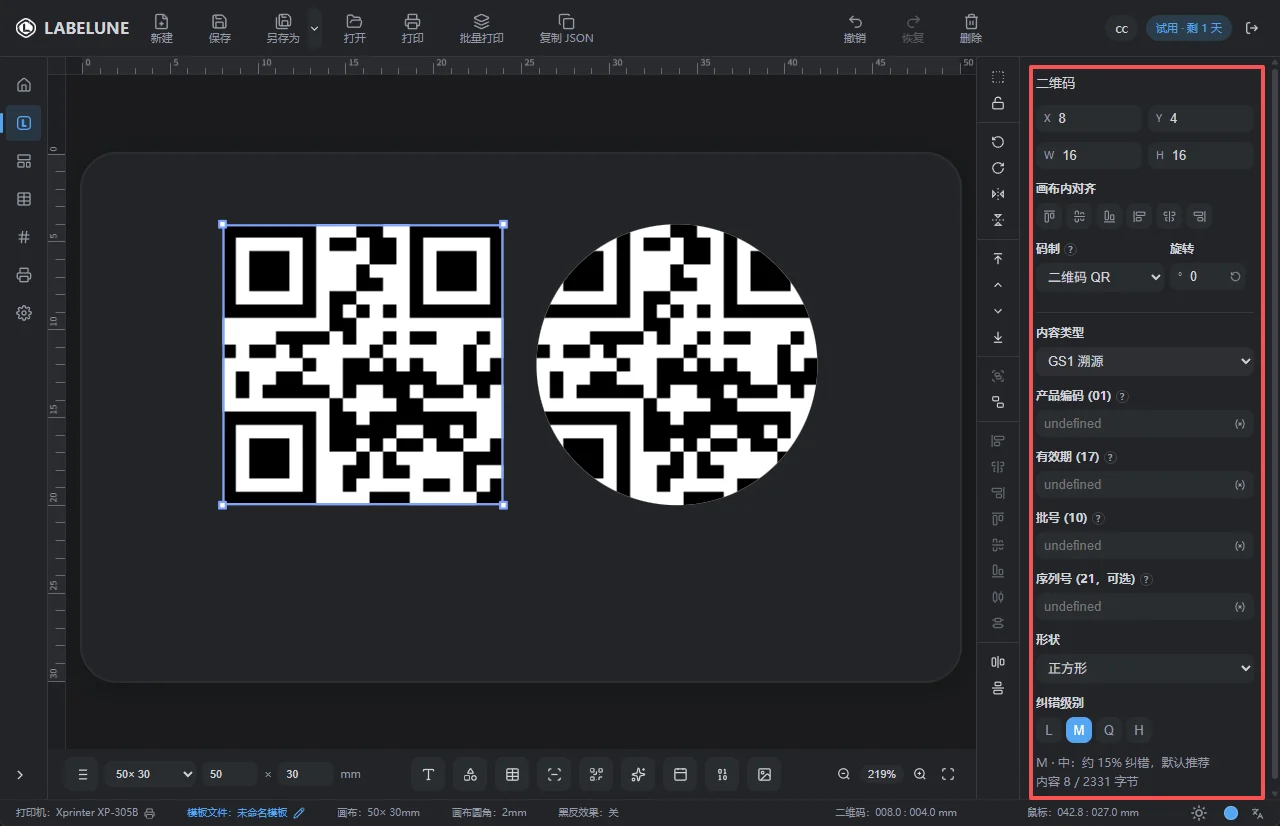Click the 产品编码 (01) input field

tap(1145, 424)
